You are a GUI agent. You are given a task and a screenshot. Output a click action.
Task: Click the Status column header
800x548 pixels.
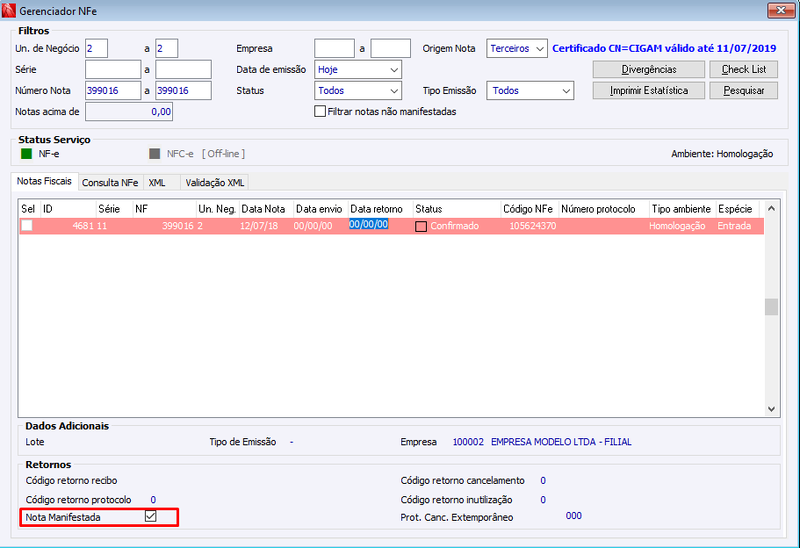(x=457, y=209)
